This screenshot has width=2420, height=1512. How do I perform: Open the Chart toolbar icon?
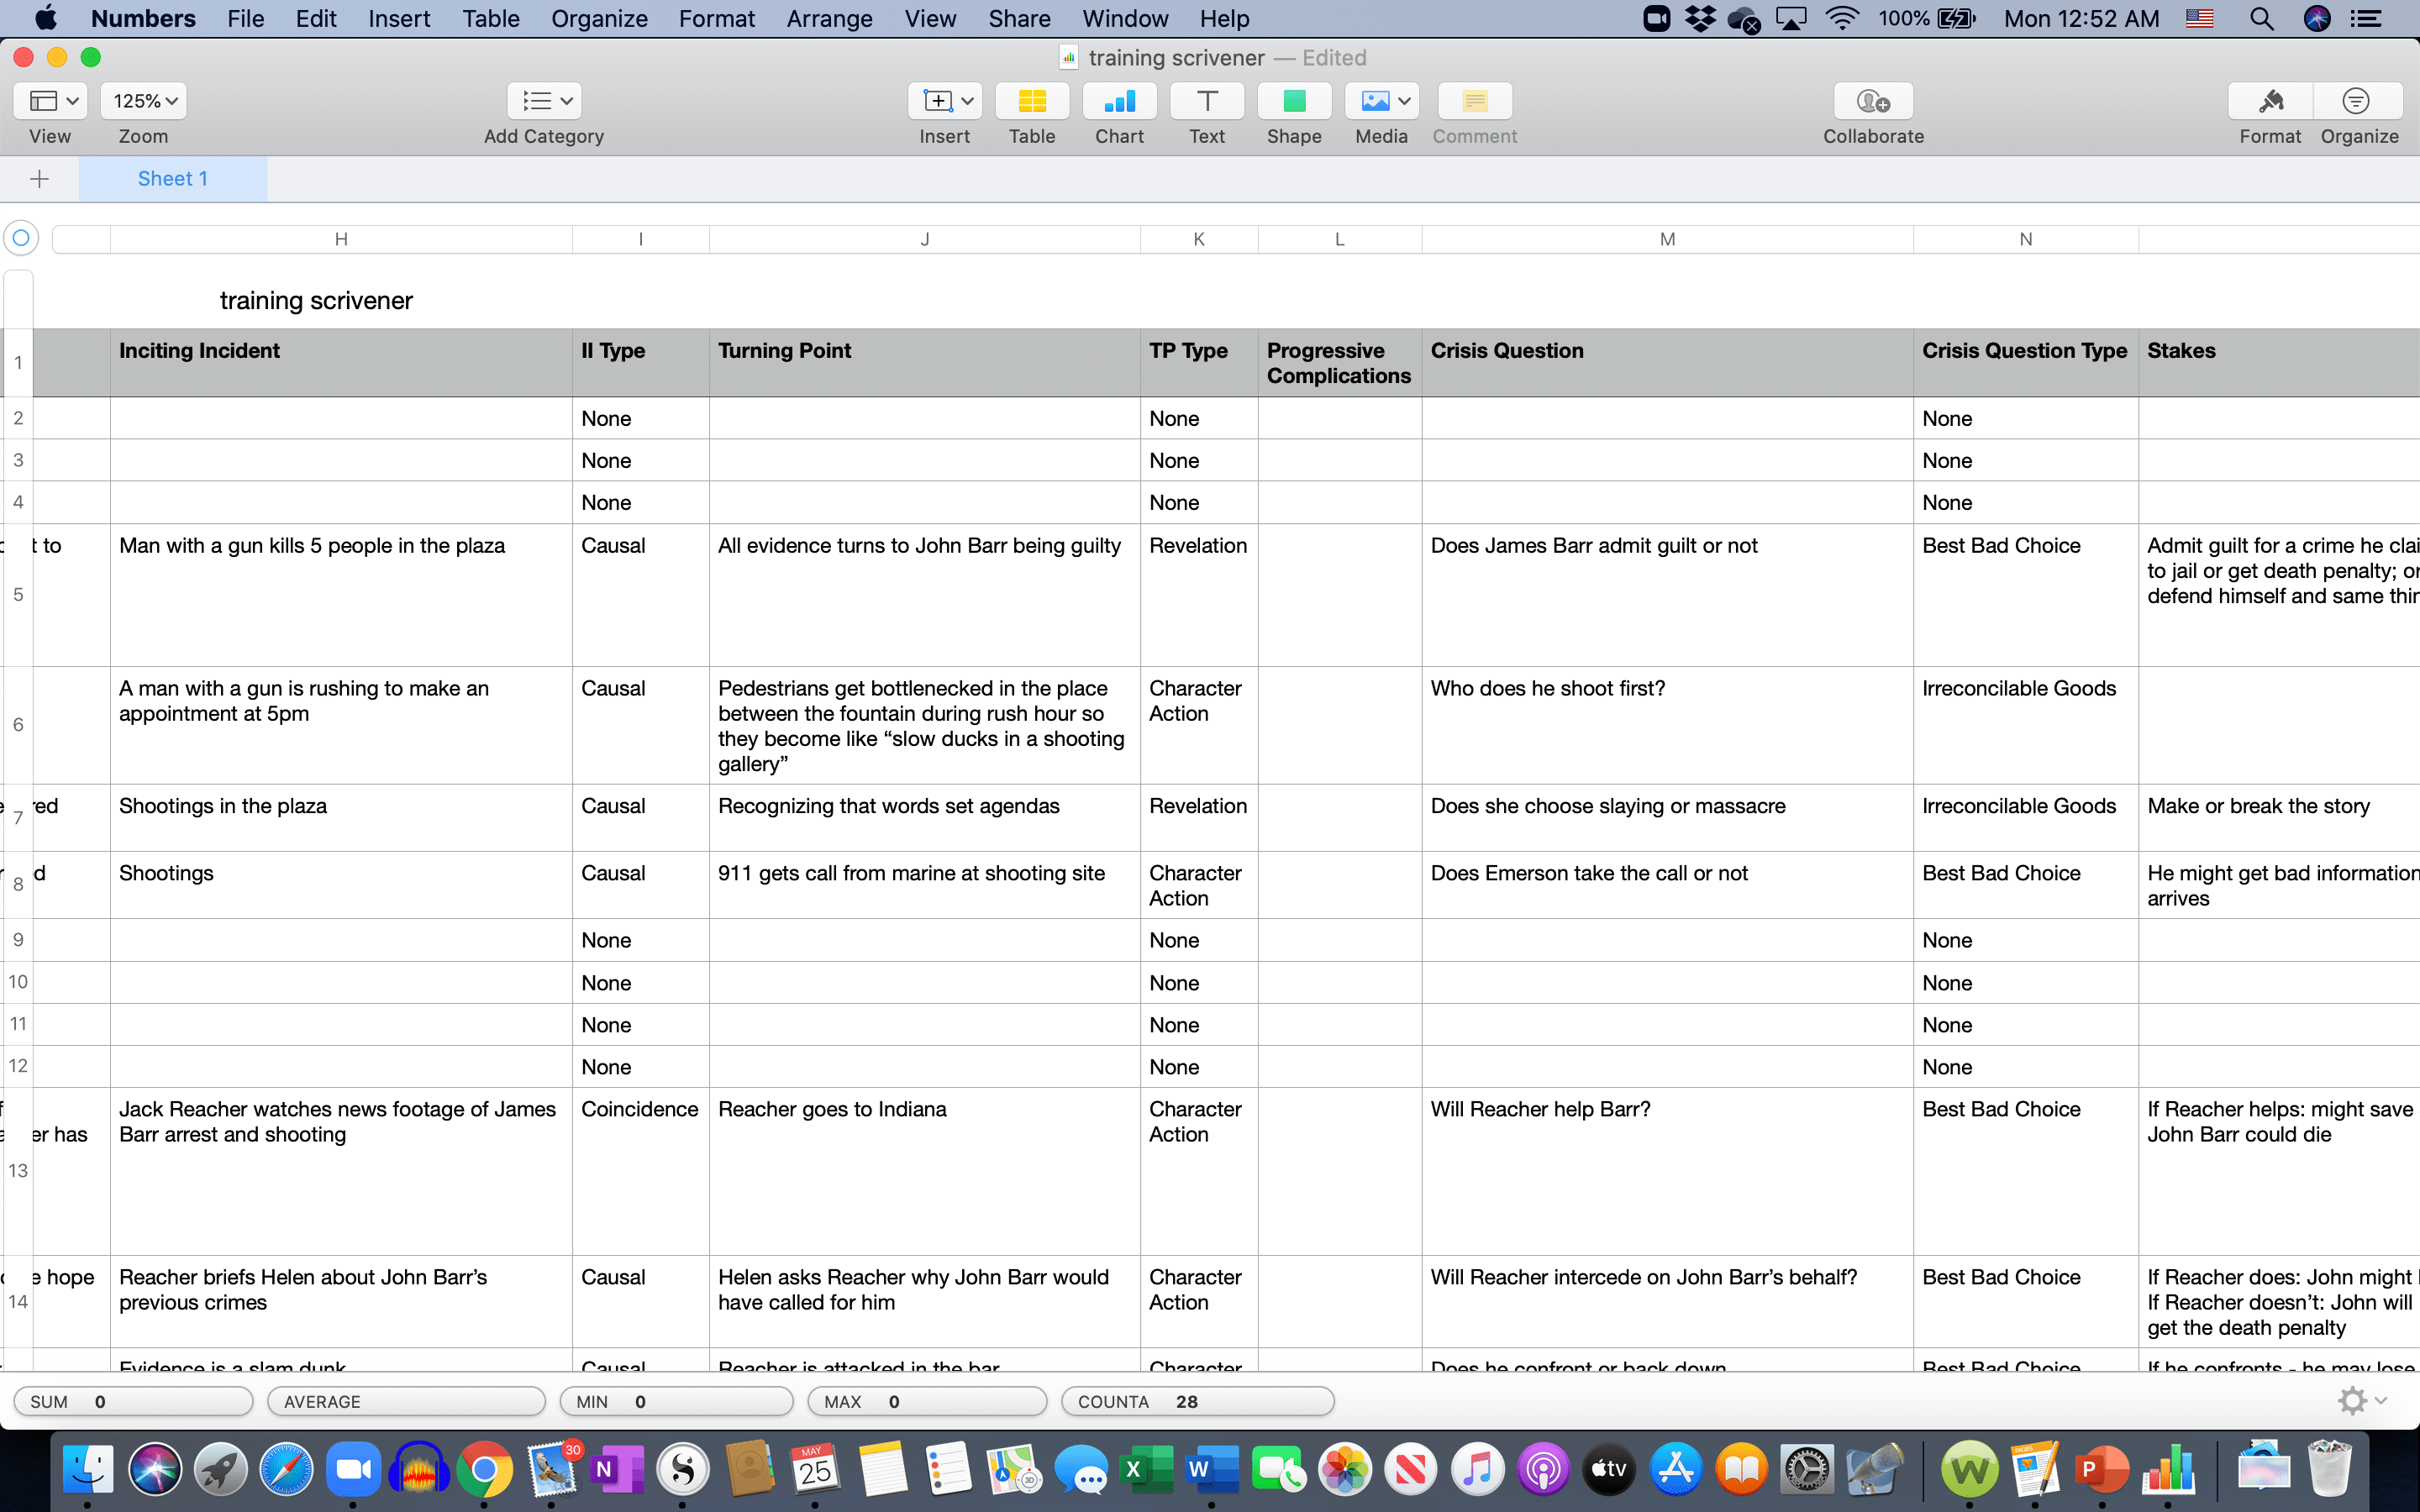(x=1119, y=101)
